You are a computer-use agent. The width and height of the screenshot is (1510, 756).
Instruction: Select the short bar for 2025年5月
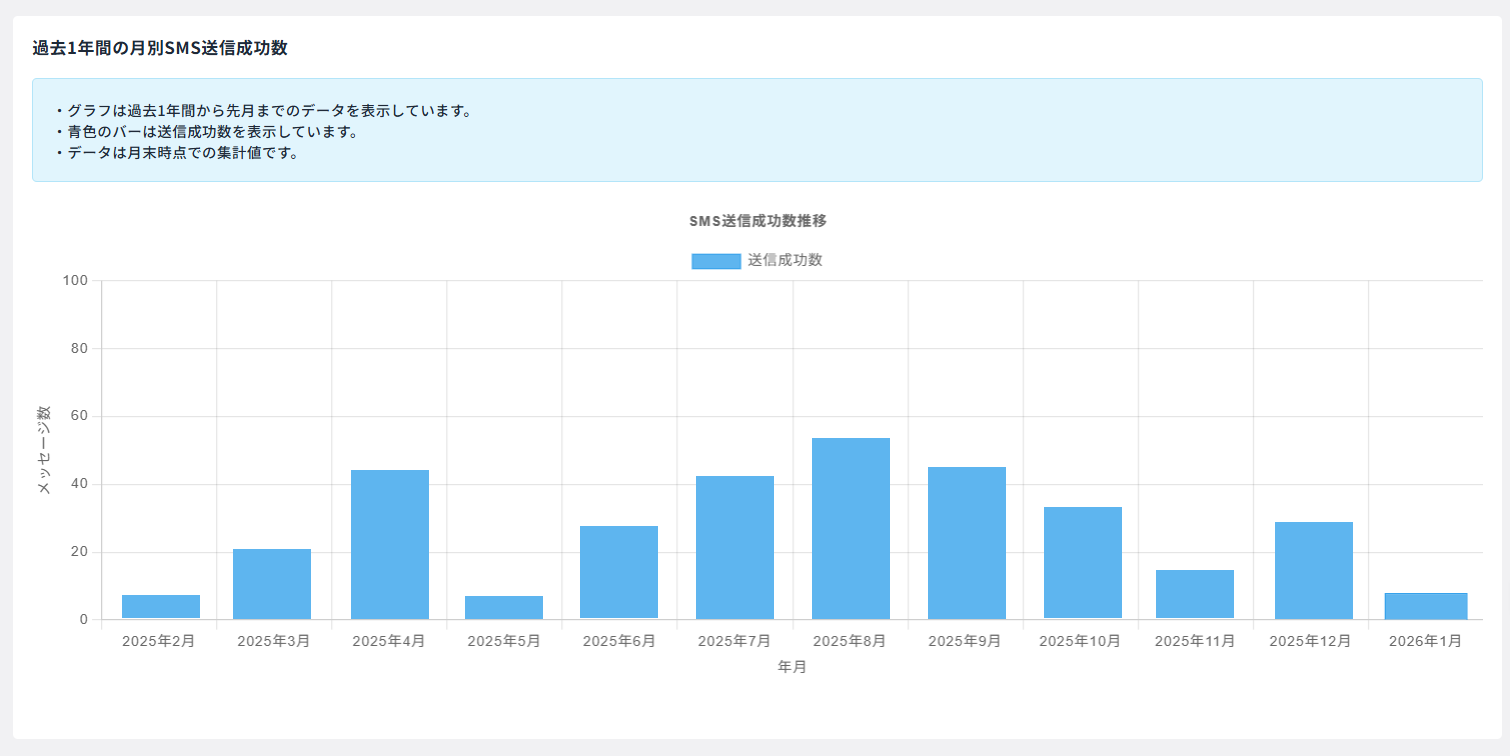click(x=504, y=608)
